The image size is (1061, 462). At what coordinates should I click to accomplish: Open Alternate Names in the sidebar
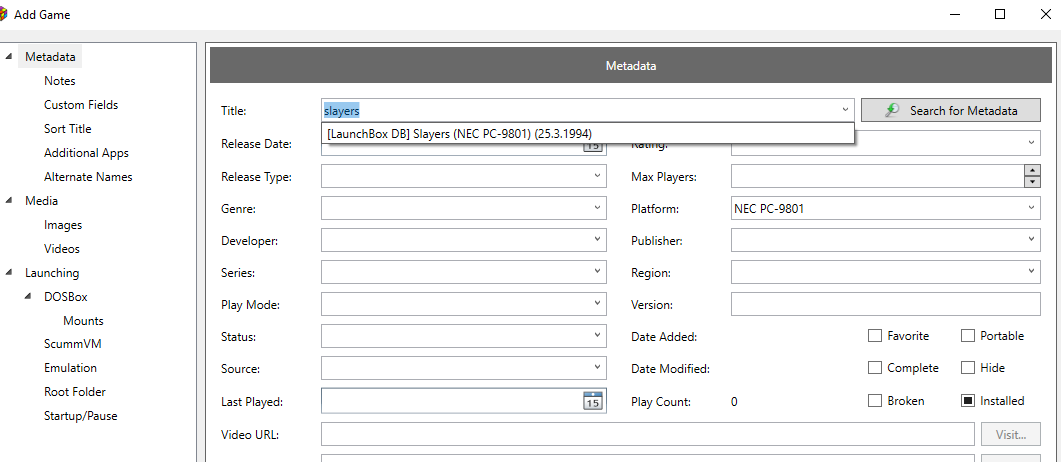click(88, 177)
